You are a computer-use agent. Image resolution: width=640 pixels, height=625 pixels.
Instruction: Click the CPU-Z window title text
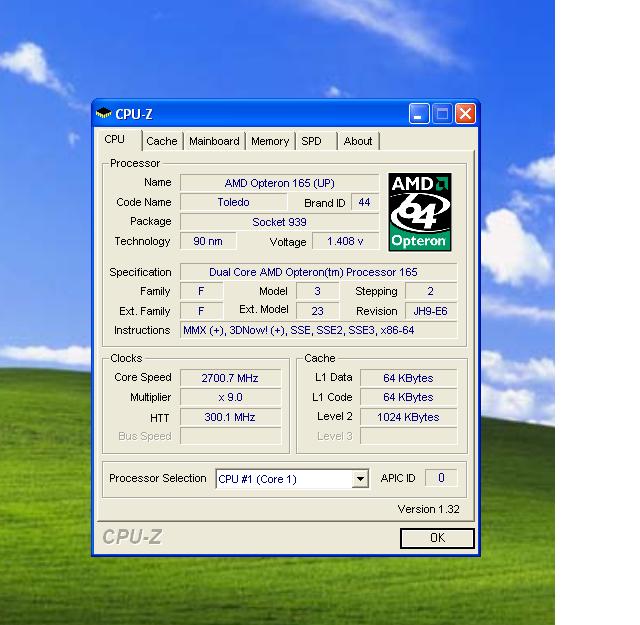click(x=134, y=114)
